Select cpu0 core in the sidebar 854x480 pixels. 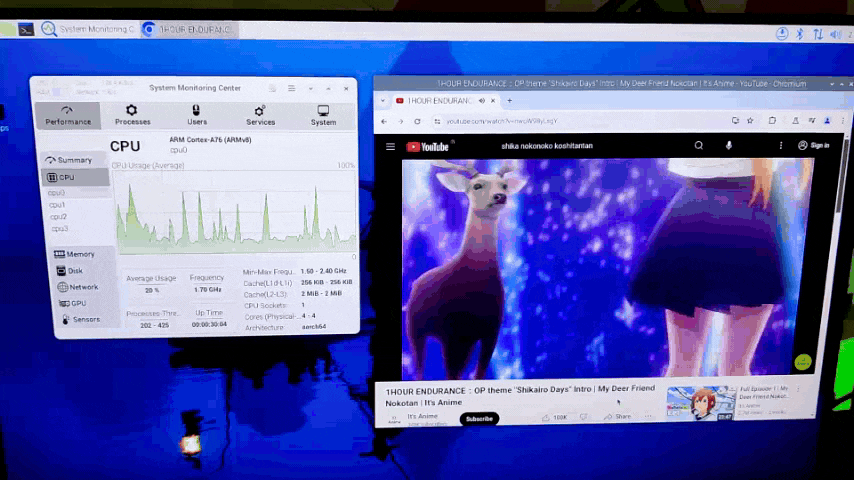(57, 192)
